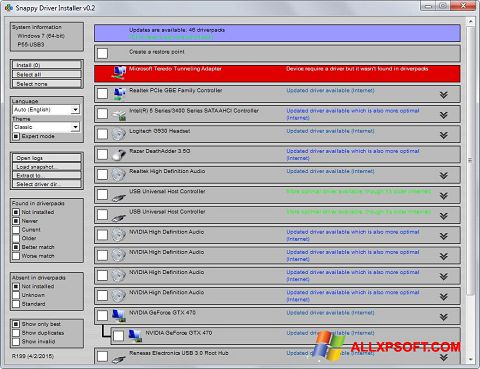Click the Renesas USB 3.0 Root Hub icon

118,359
